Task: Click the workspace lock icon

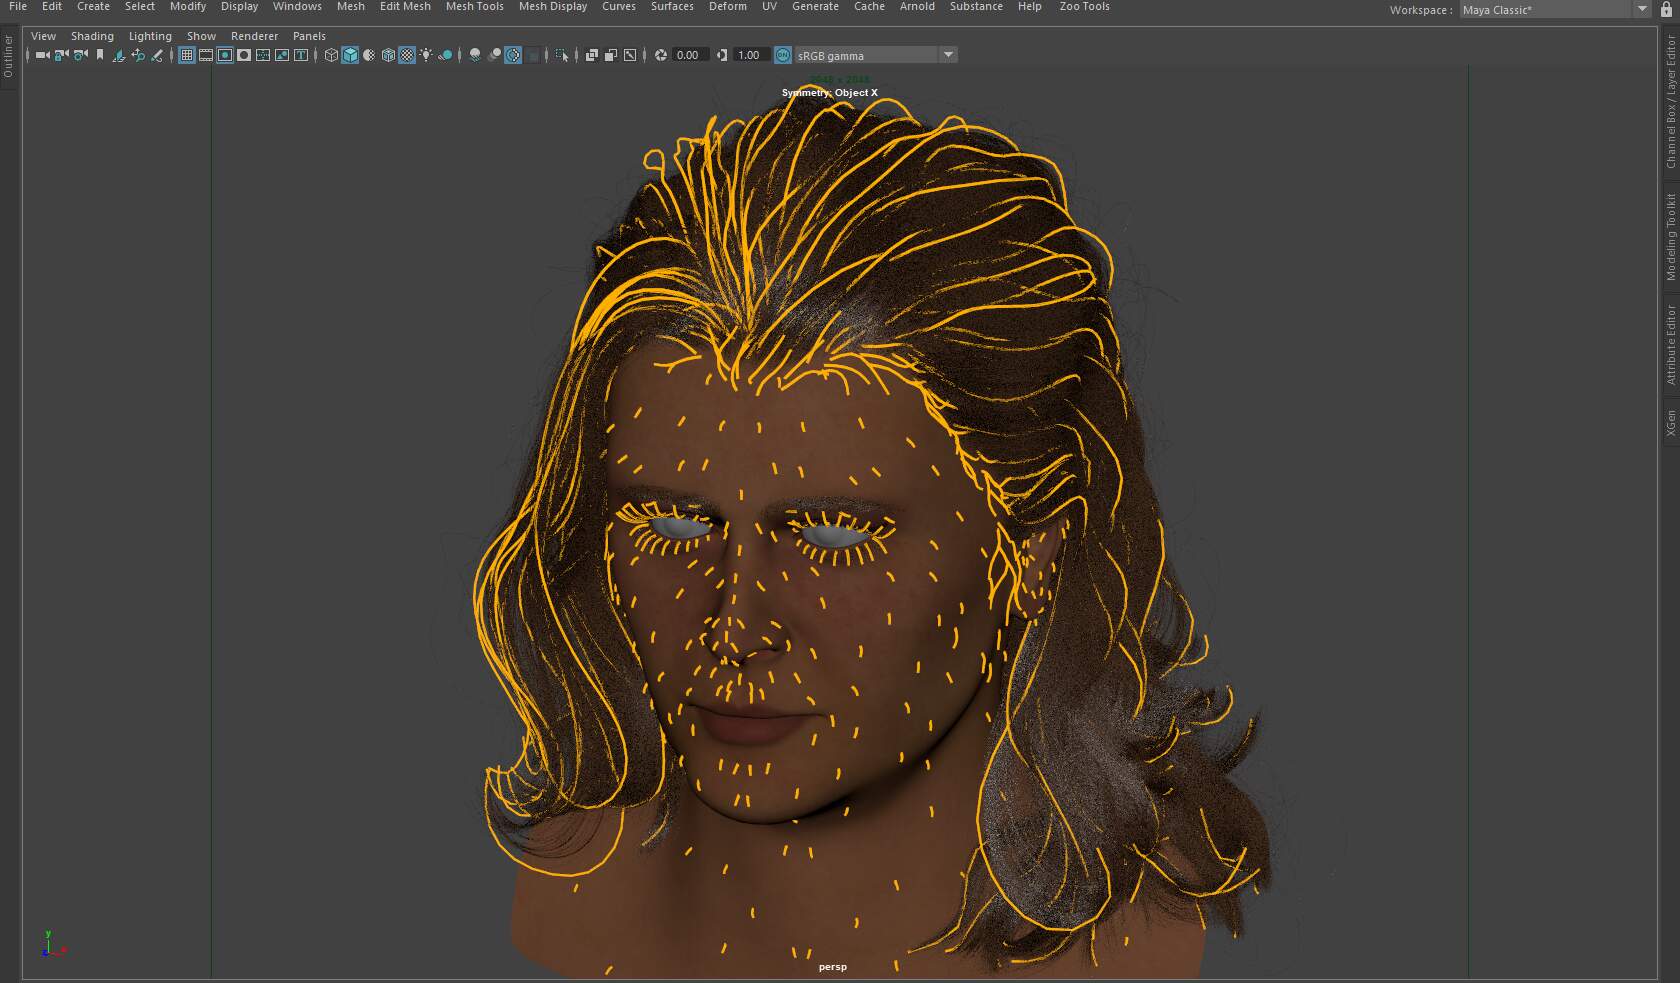Action: (x=1666, y=9)
